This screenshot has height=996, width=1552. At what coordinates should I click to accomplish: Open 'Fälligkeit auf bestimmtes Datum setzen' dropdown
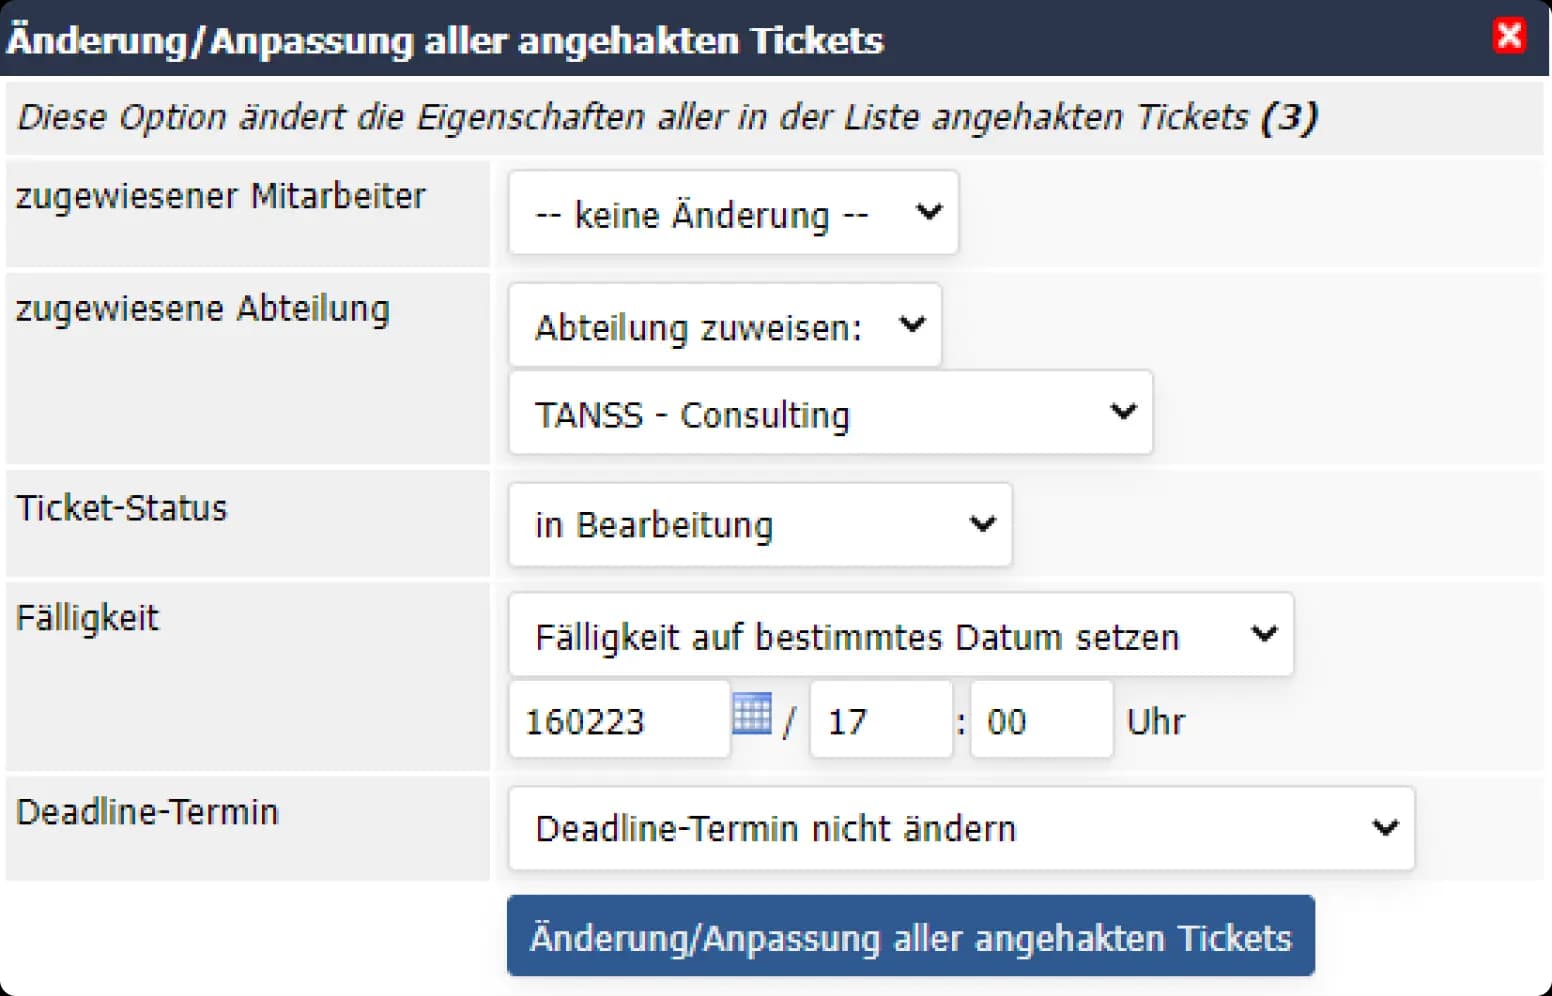900,636
